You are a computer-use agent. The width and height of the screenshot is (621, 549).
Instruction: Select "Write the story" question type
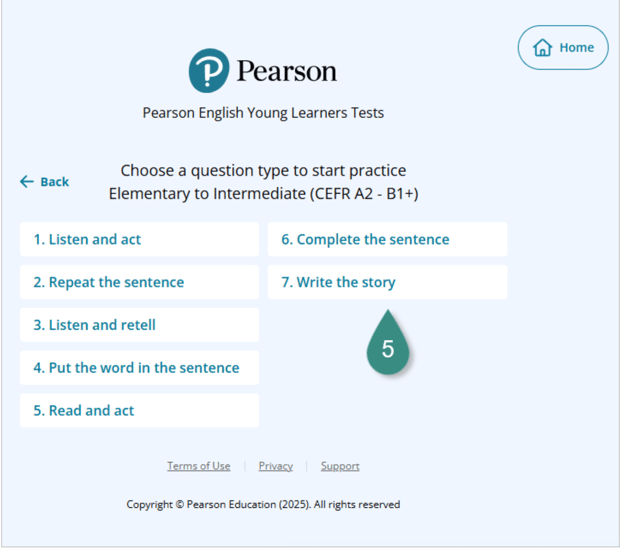click(387, 283)
